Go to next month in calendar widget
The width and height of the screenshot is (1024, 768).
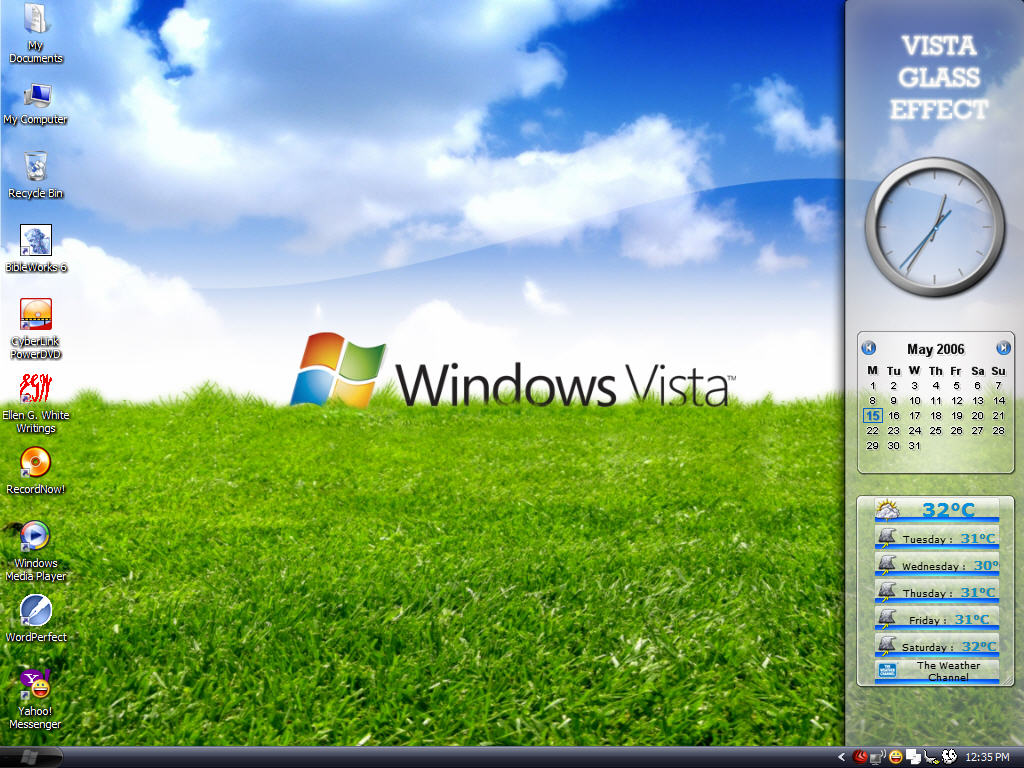pyautogui.click(x=1003, y=348)
